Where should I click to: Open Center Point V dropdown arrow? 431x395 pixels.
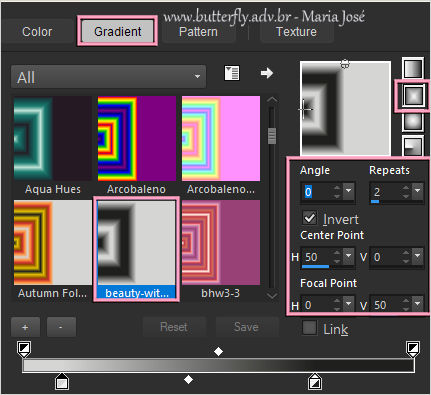pyautogui.click(x=418, y=256)
